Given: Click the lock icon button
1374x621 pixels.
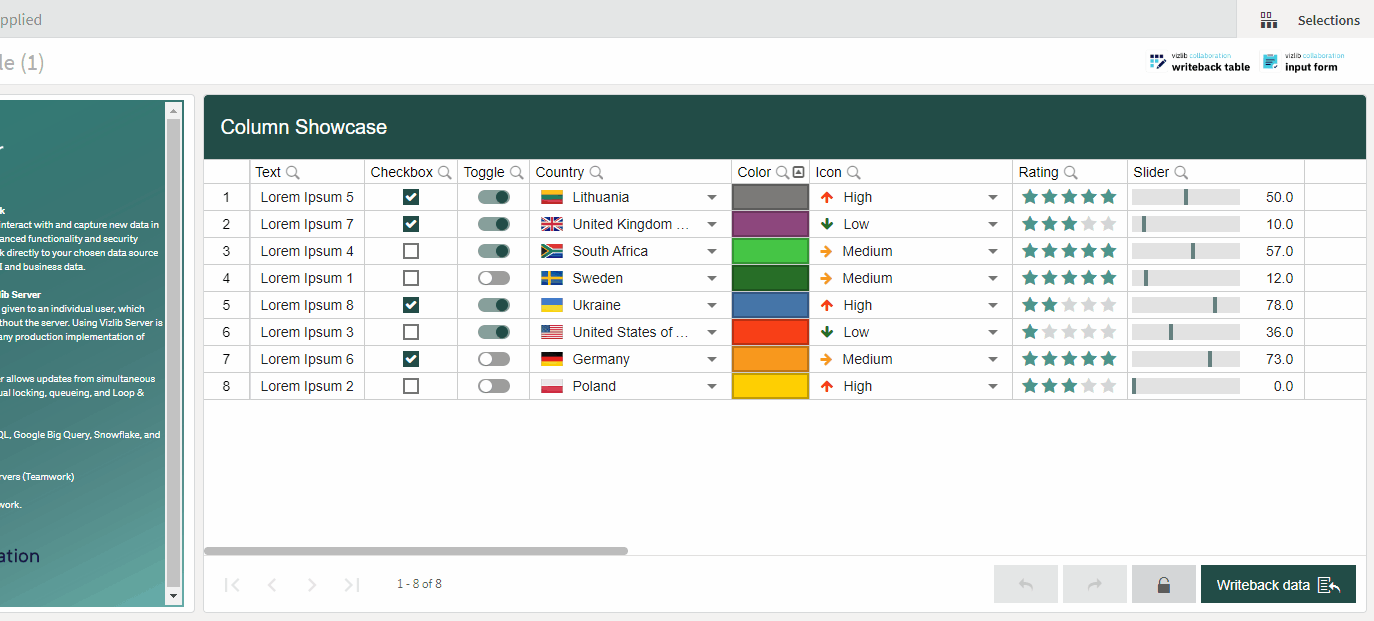Looking at the screenshot, I should [x=1163, y=585].
